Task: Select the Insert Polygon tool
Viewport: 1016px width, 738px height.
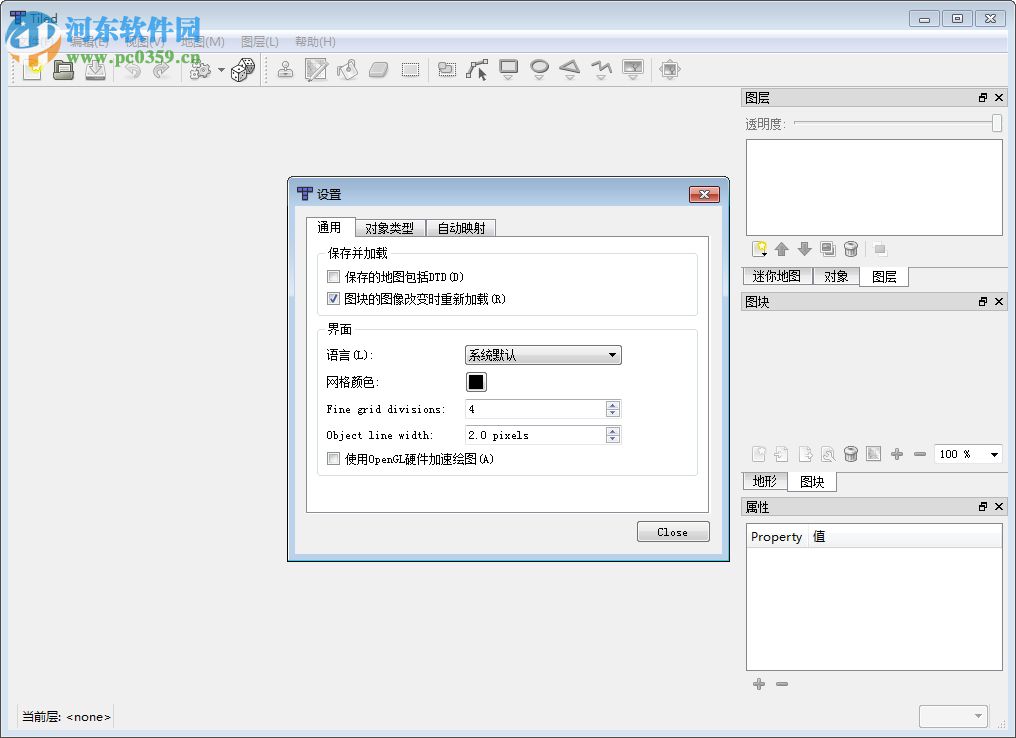Action: click(570, 67)
